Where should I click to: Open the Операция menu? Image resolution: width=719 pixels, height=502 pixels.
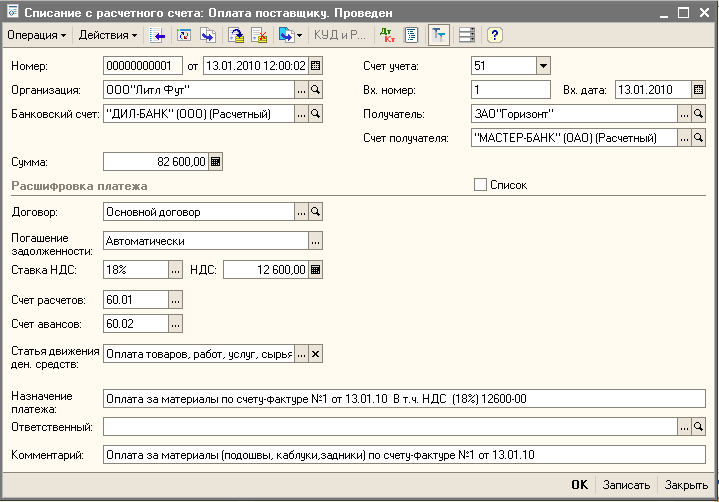tap(36, 35)
